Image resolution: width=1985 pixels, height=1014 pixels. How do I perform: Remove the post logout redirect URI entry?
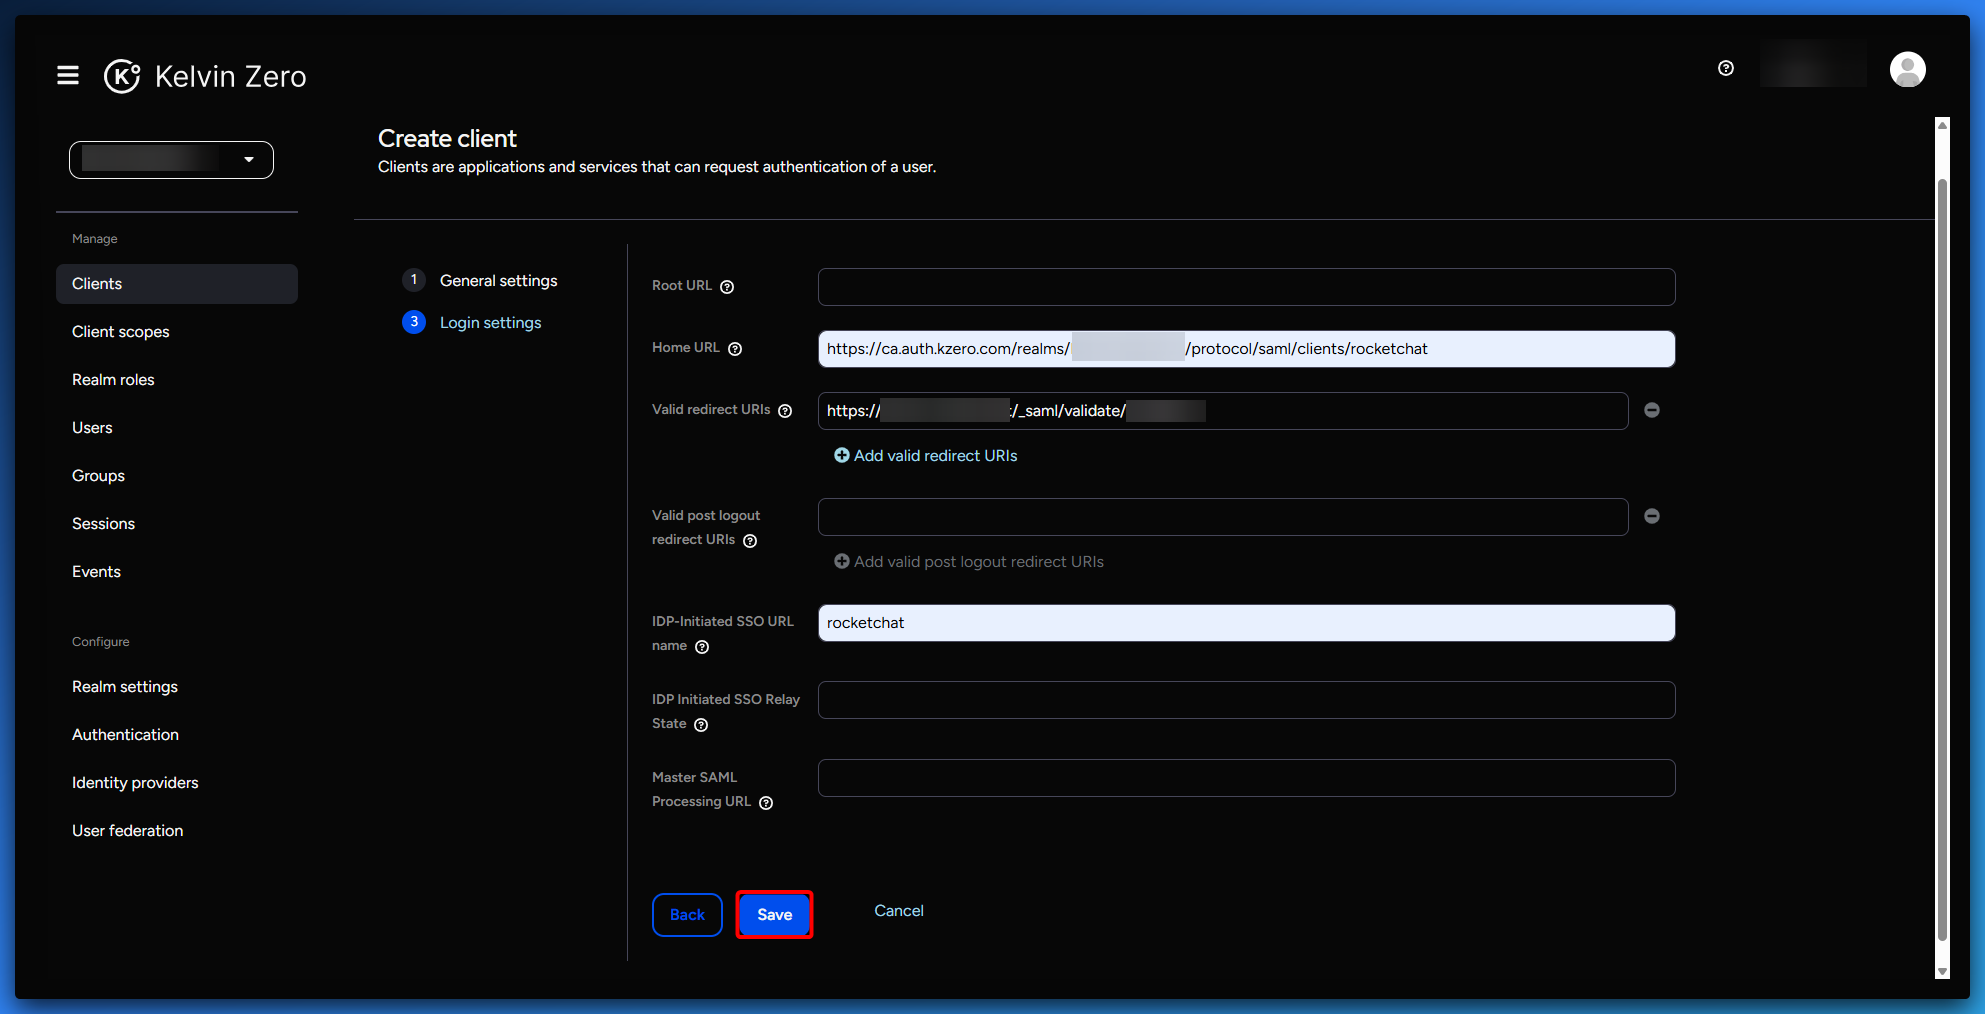click(x=1652, y=516)
